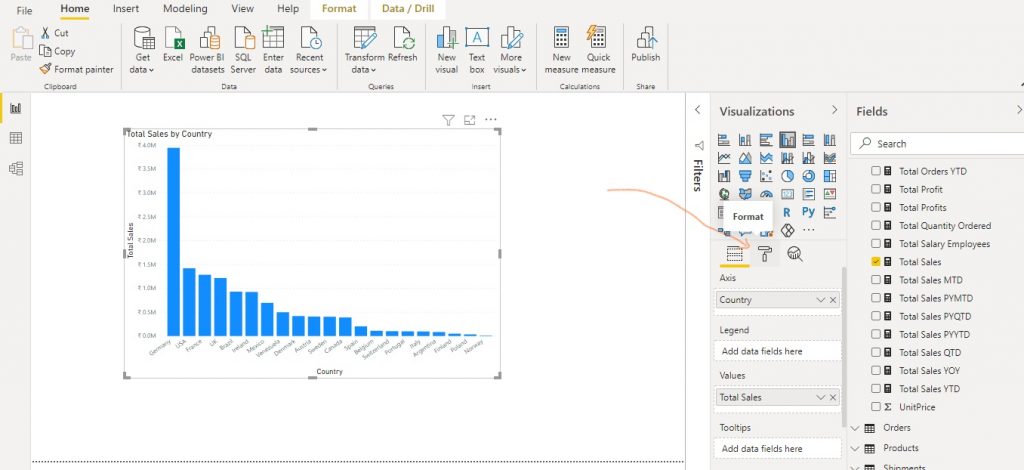Check the UnitPrice field
Viewport: 1024px width, 470px height.
point(876,407)
